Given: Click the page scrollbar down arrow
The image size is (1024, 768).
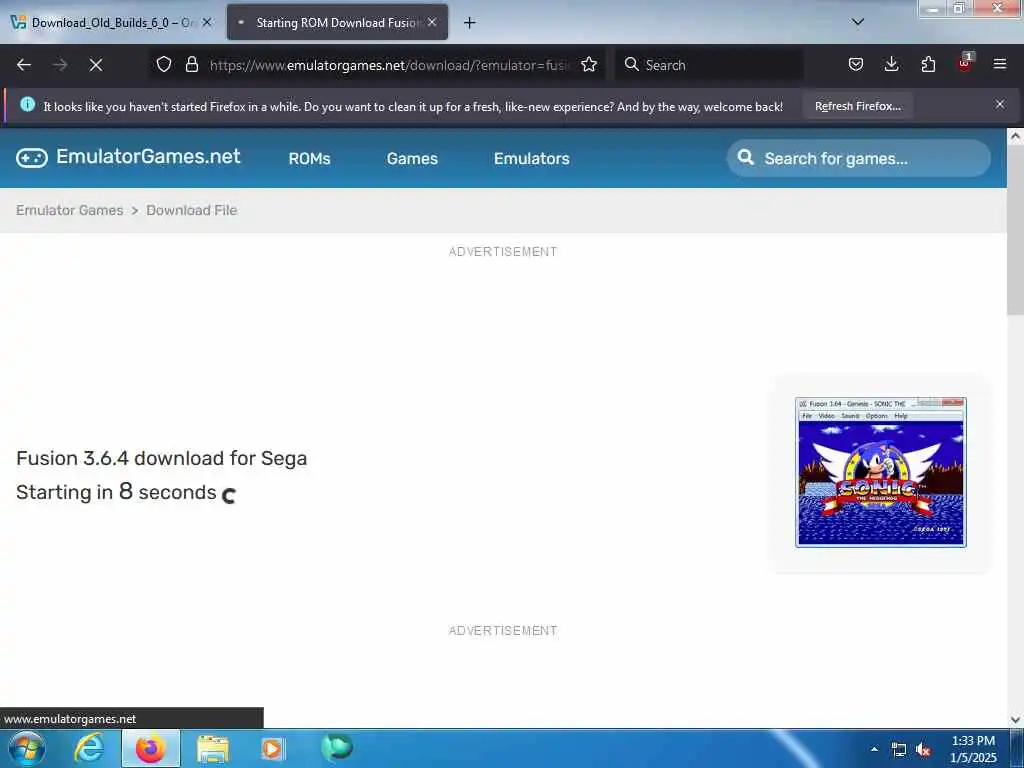Looking at the screenshot, I should [1015, 720].
